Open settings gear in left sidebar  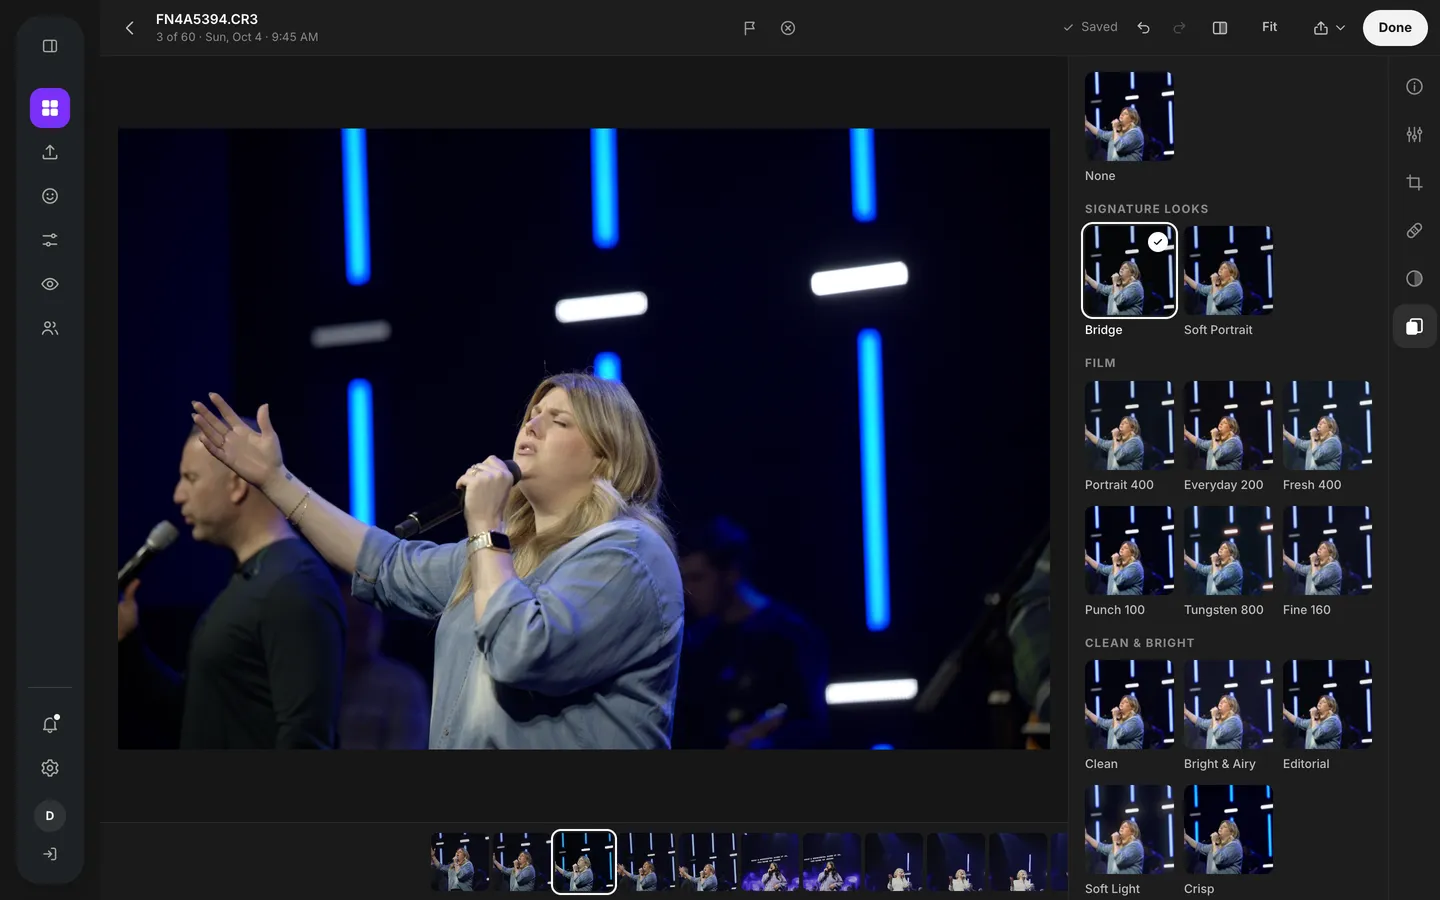tap(50, 768)
